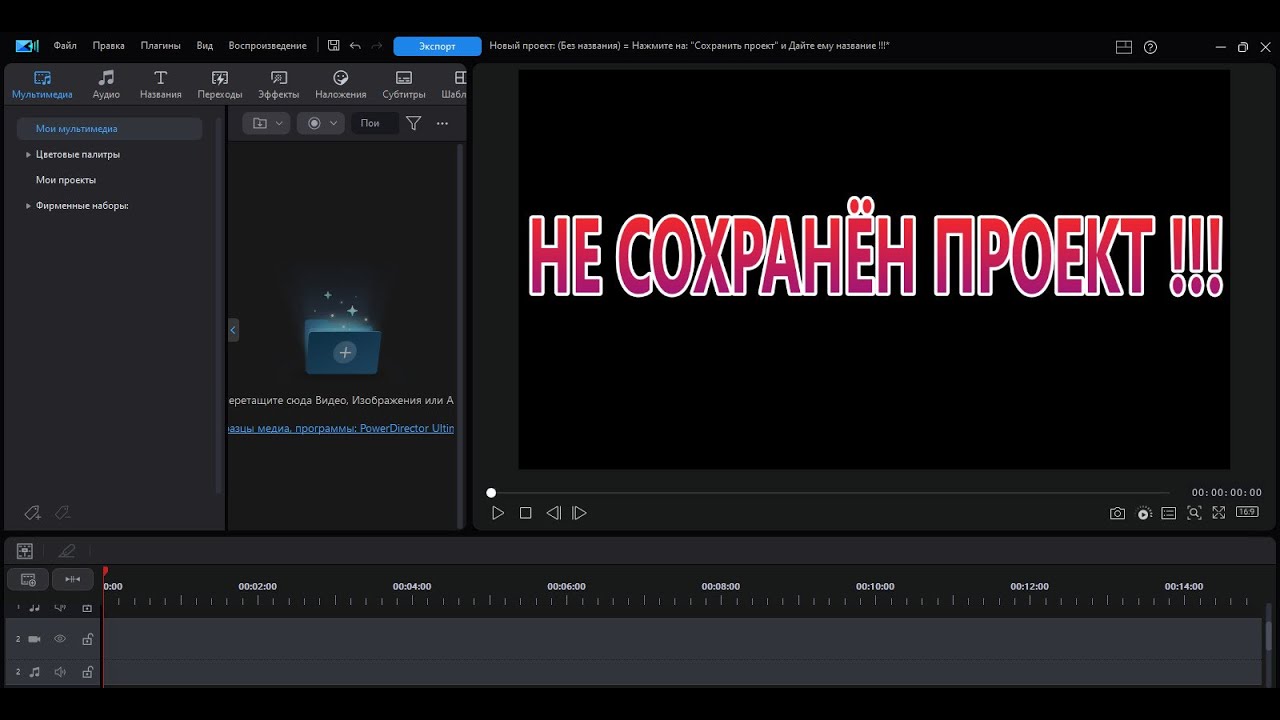Click the timeline playhead marker
Screen dimensions: 1280x720
(105, 573)
